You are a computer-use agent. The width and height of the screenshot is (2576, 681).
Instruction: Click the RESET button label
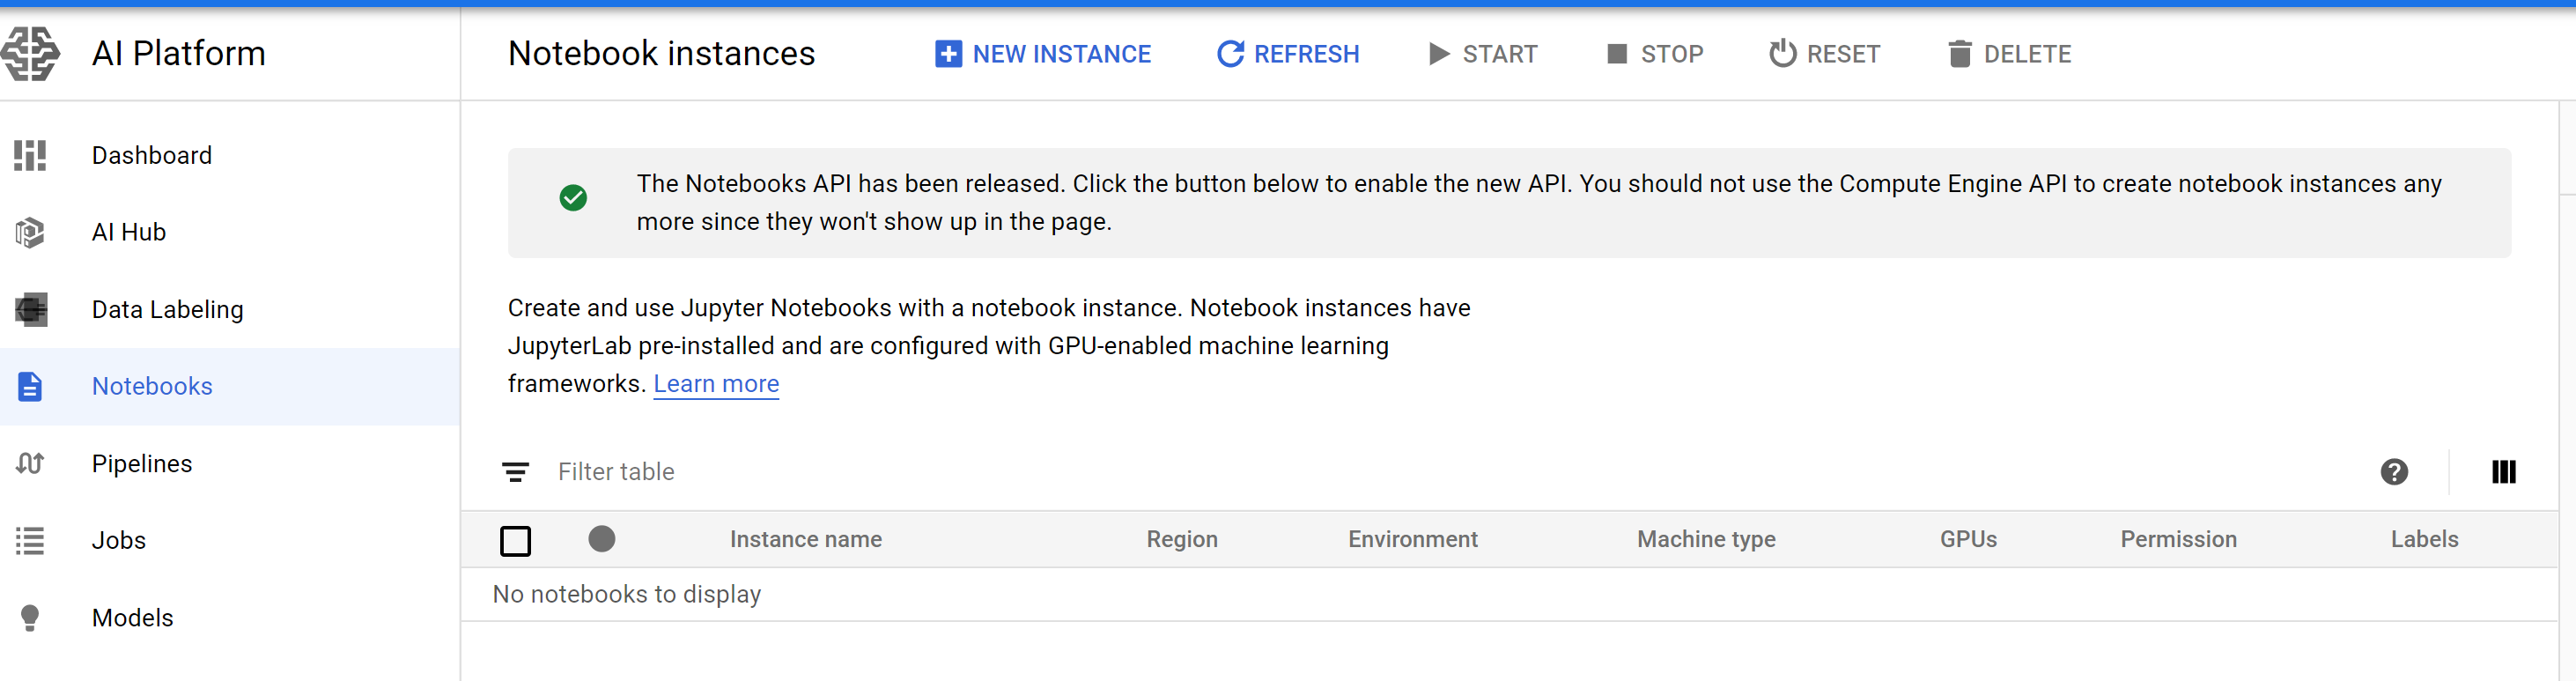[x=1843, y=54]
